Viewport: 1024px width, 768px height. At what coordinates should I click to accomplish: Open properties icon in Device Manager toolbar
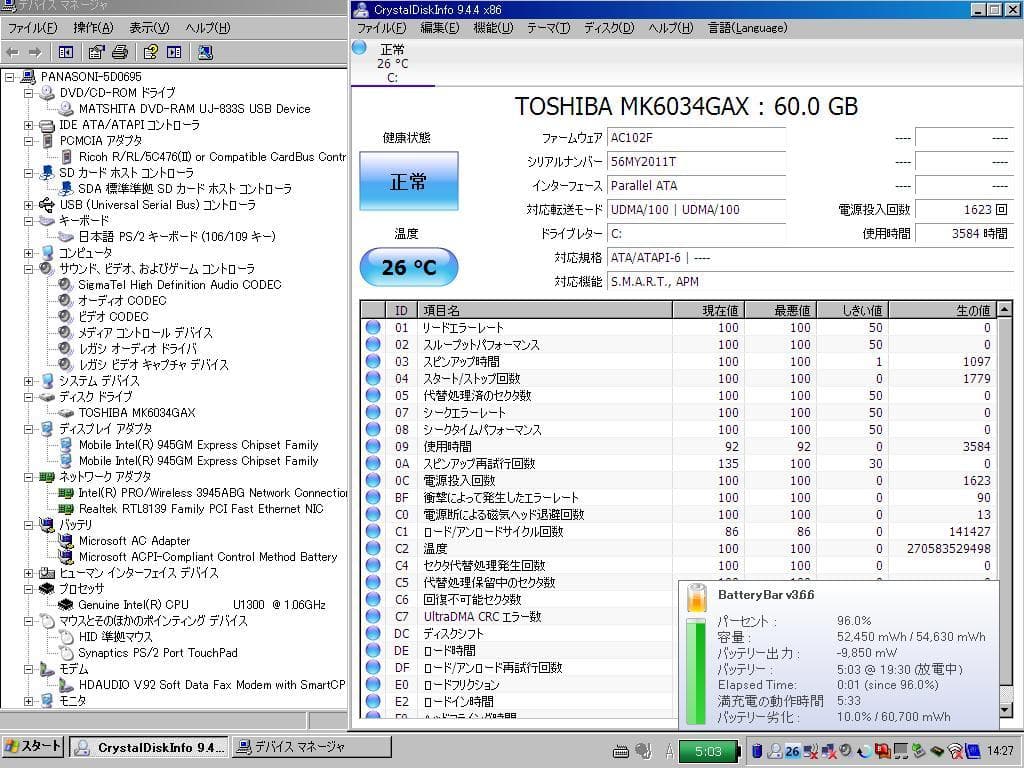tap(96, 52)
